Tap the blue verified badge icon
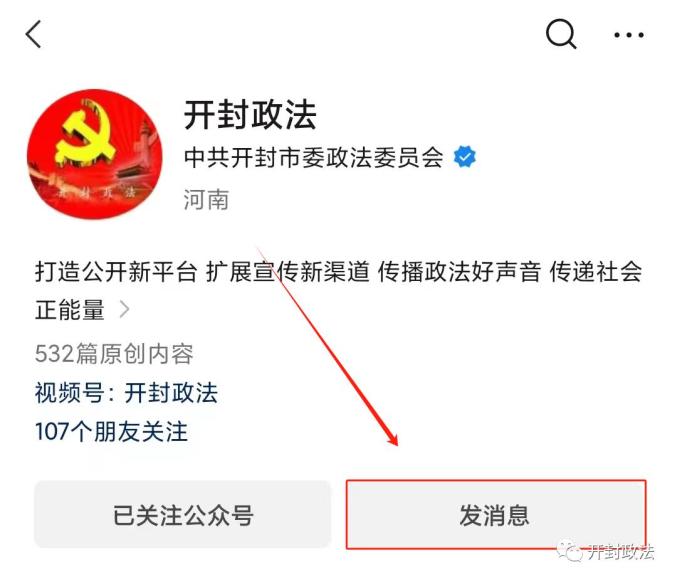This screenshot has height=582, width=677. 465,157
